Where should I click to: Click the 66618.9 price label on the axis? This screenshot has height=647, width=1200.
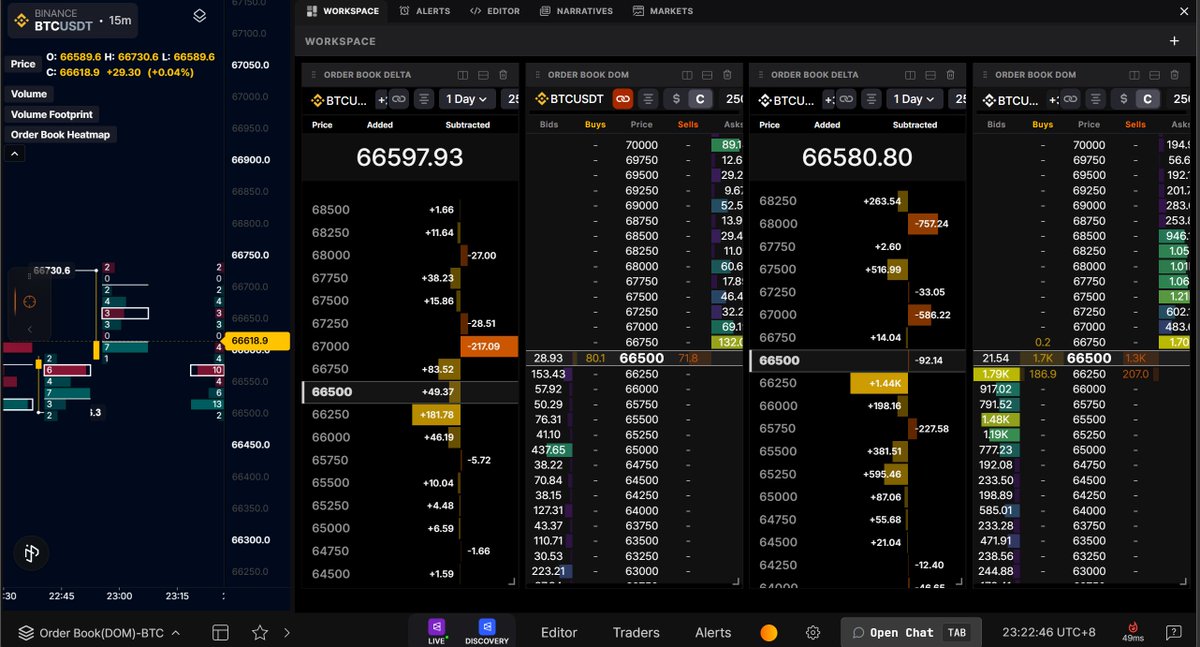[258, 341]
